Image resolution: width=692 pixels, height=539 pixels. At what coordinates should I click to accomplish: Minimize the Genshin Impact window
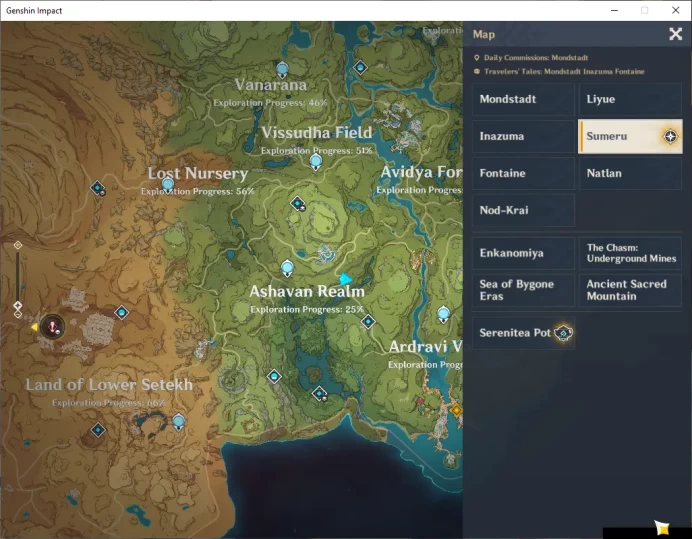point(614,10)
